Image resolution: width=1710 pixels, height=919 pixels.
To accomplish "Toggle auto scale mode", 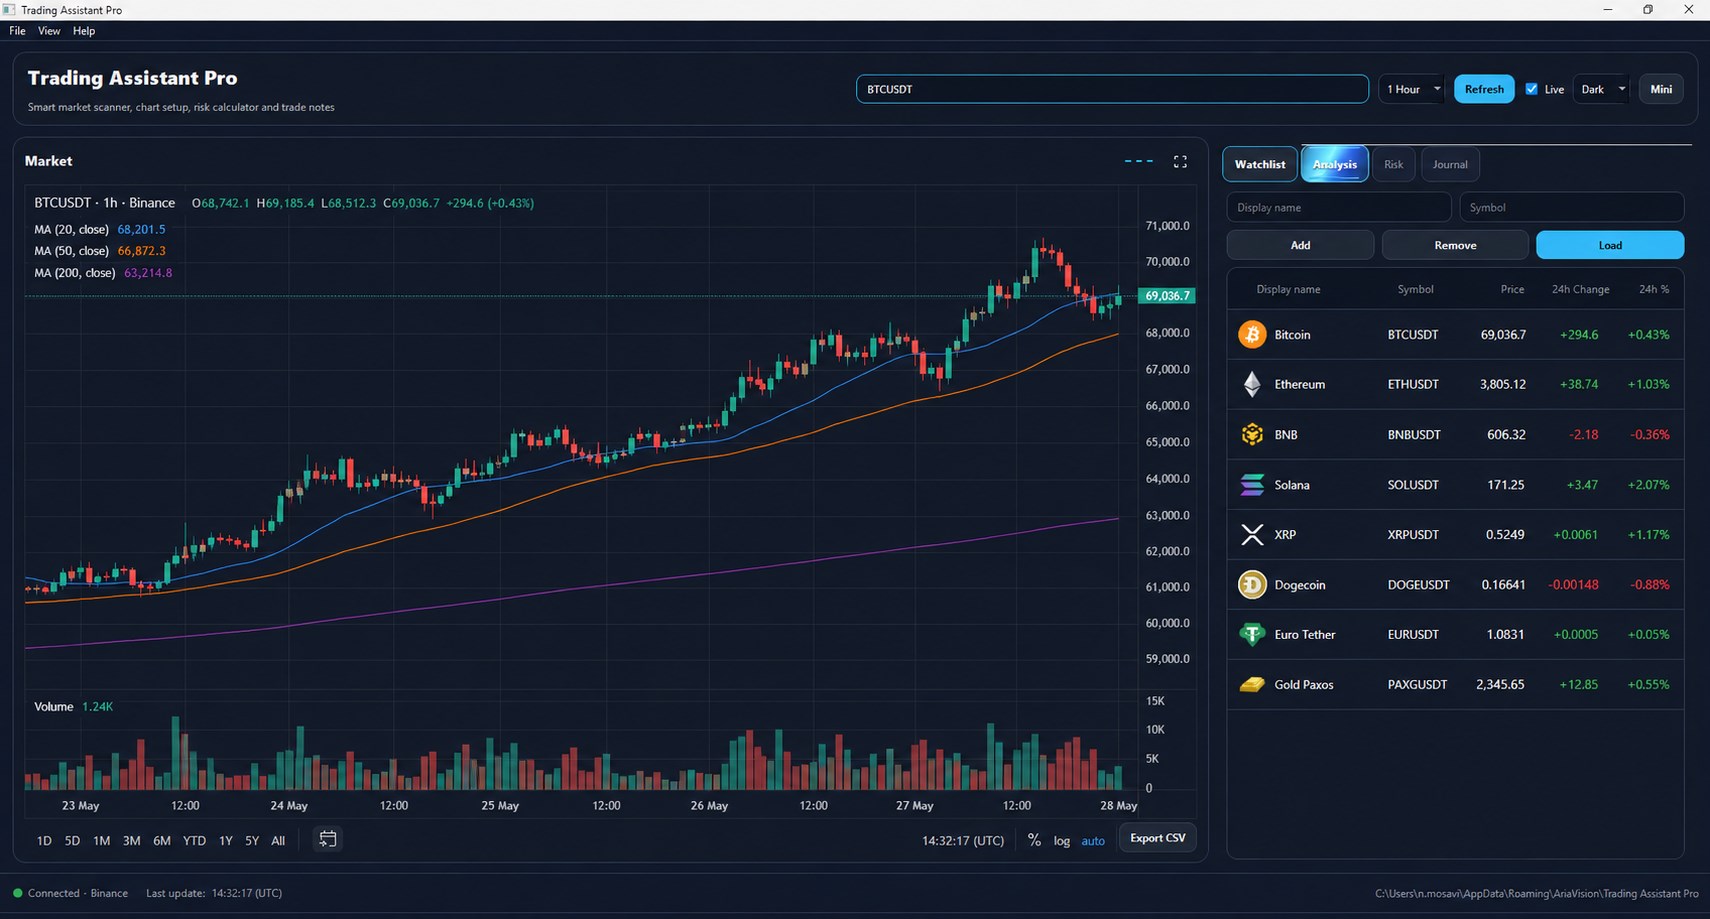I will tap(1093, 841).
